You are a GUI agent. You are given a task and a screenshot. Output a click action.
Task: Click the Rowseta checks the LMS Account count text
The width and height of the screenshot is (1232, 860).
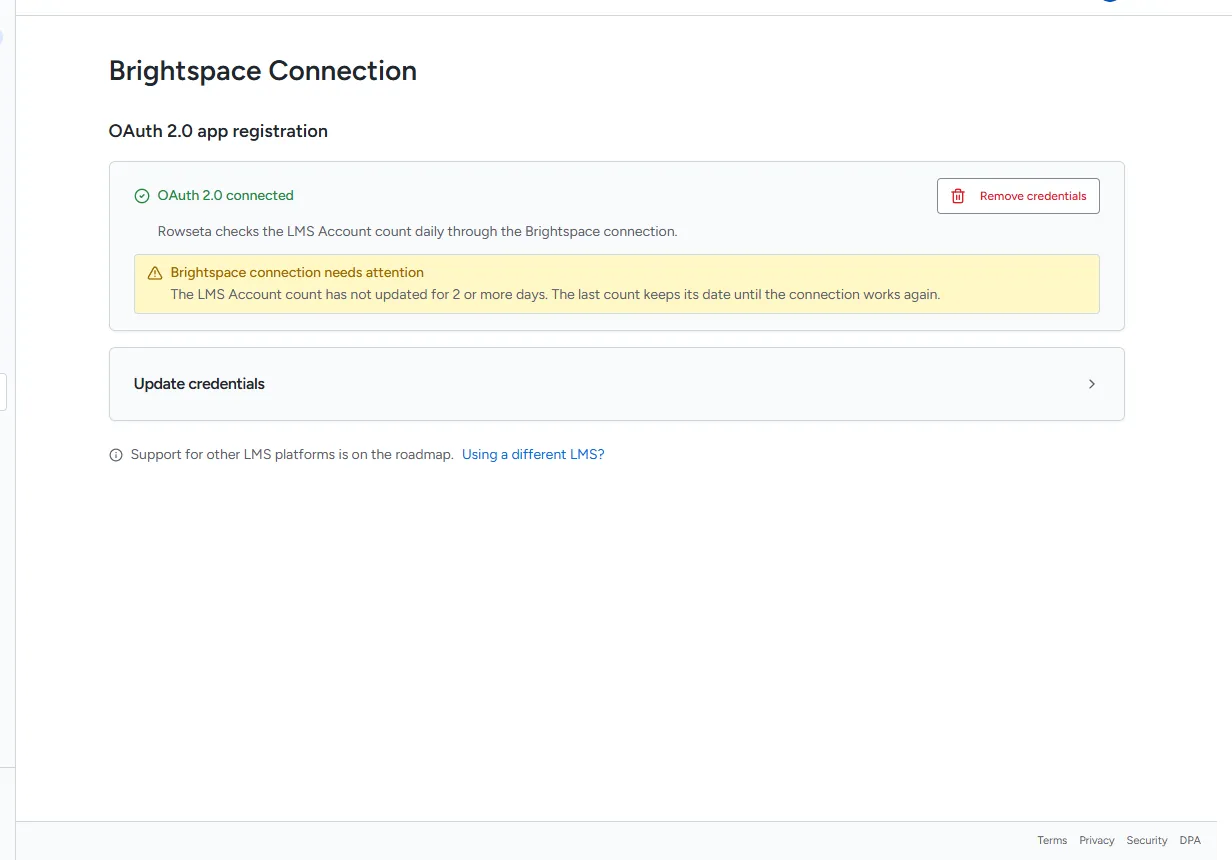418,231
